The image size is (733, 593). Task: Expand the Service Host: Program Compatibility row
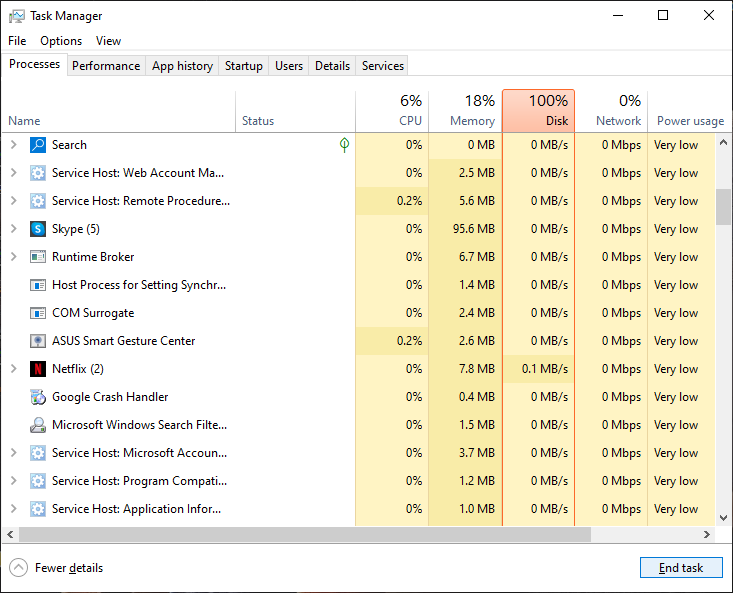(x=14, y=481)
